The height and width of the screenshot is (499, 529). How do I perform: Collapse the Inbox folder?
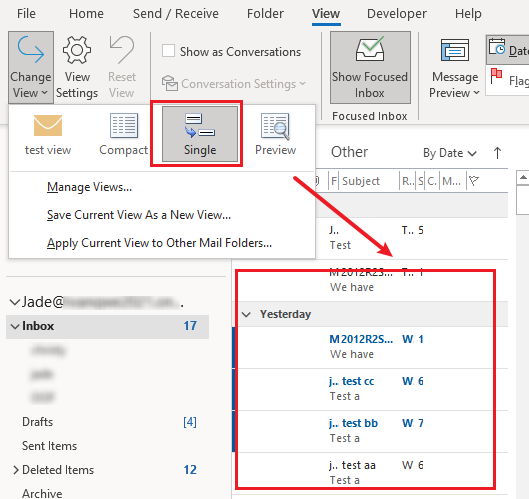click(15, 326)
